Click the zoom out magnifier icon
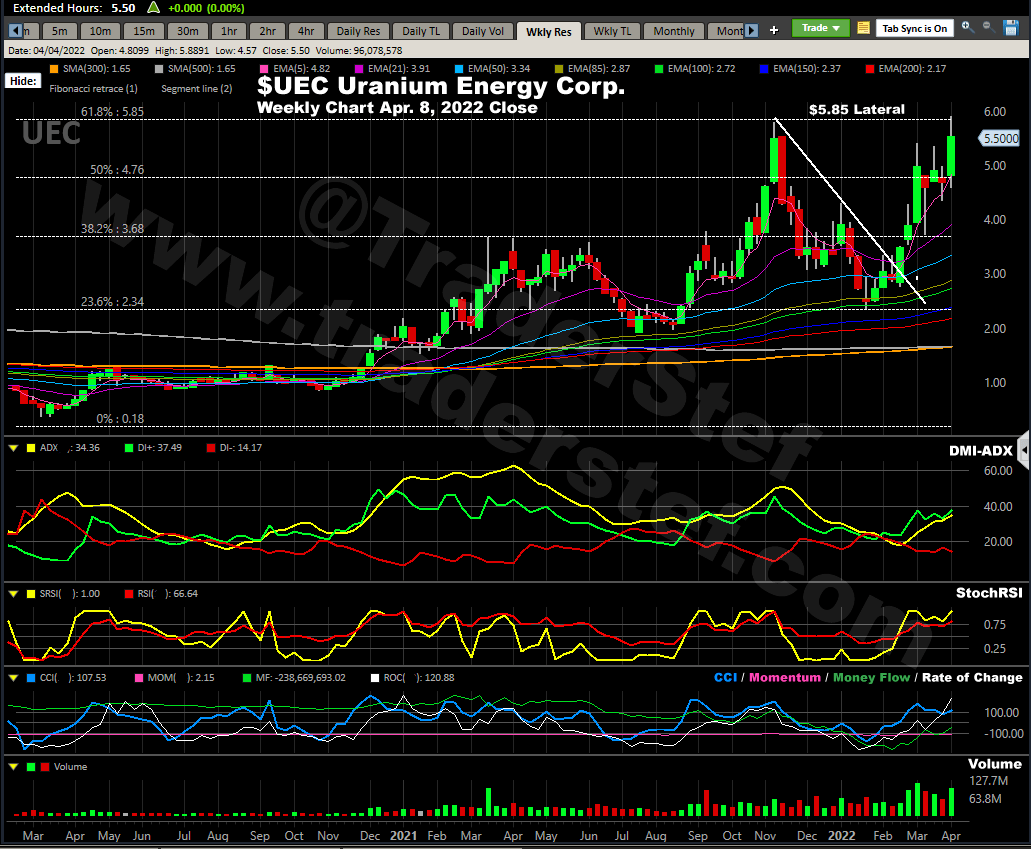Screen dimensions: 1031x849 click(x=987, y=27)
